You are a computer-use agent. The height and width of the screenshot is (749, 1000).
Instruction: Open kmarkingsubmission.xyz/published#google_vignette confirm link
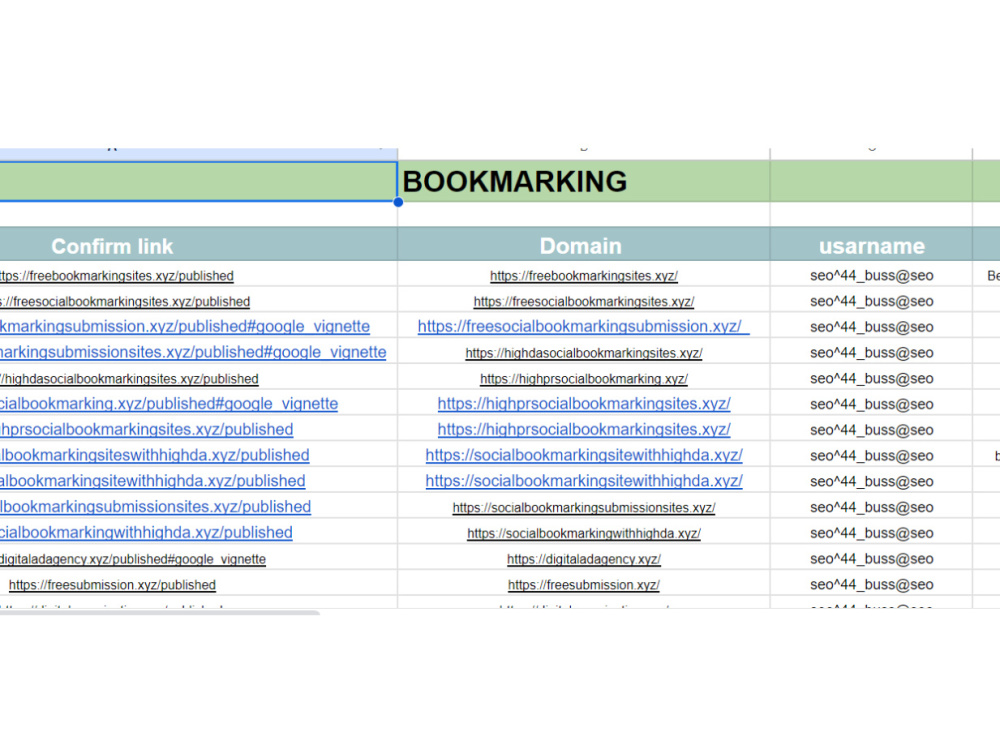(x=185, y=327)
